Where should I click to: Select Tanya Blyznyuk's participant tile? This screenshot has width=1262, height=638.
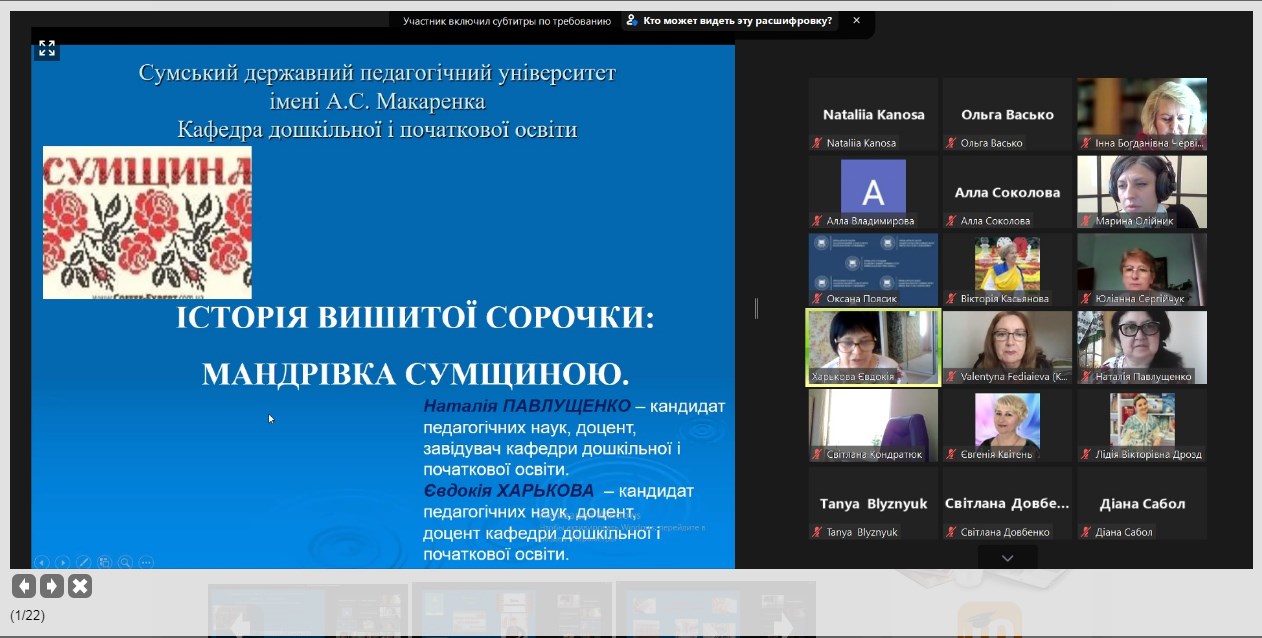point(873,503)
